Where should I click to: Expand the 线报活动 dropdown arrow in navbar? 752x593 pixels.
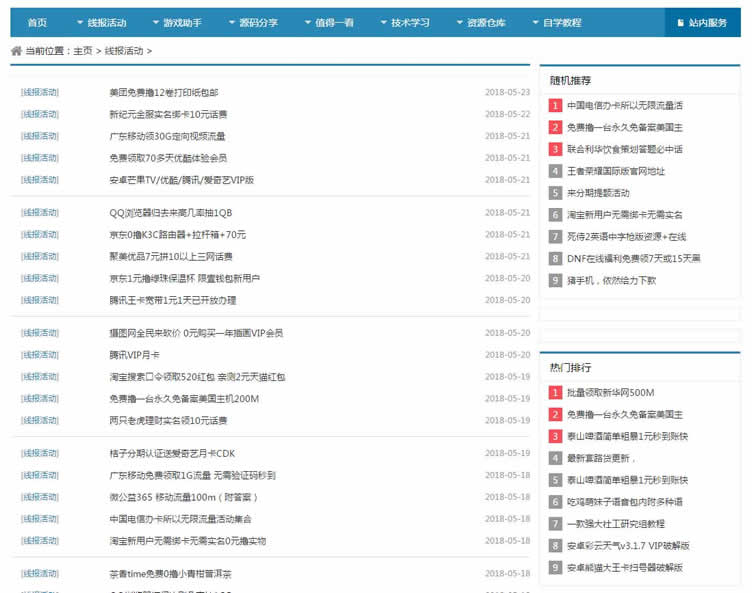click(x=80, y=22)
